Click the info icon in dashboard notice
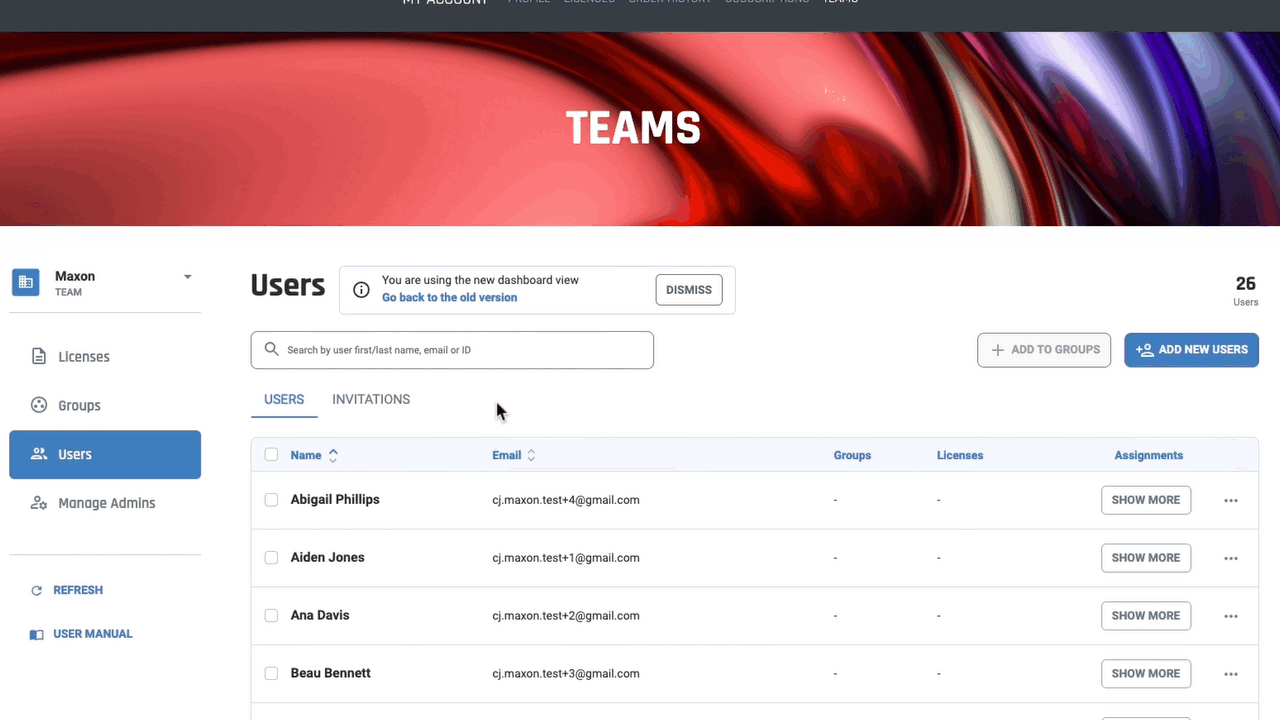 tap(362, 290)
